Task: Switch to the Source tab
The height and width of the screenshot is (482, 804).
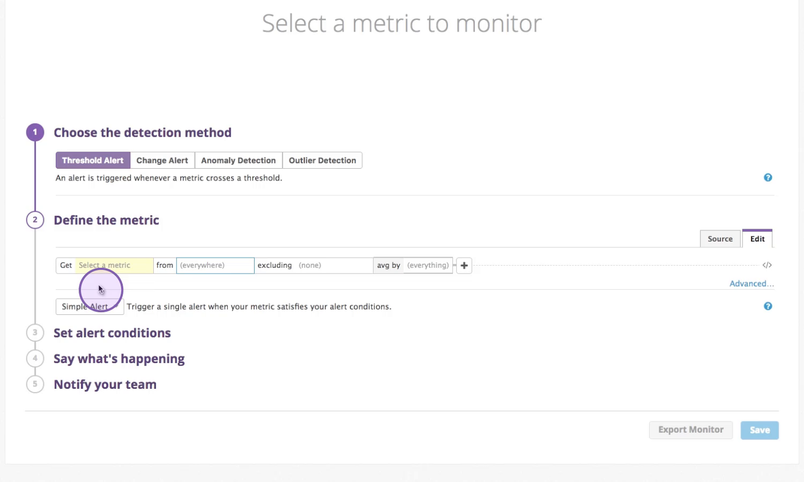Action: pos(720,239)
